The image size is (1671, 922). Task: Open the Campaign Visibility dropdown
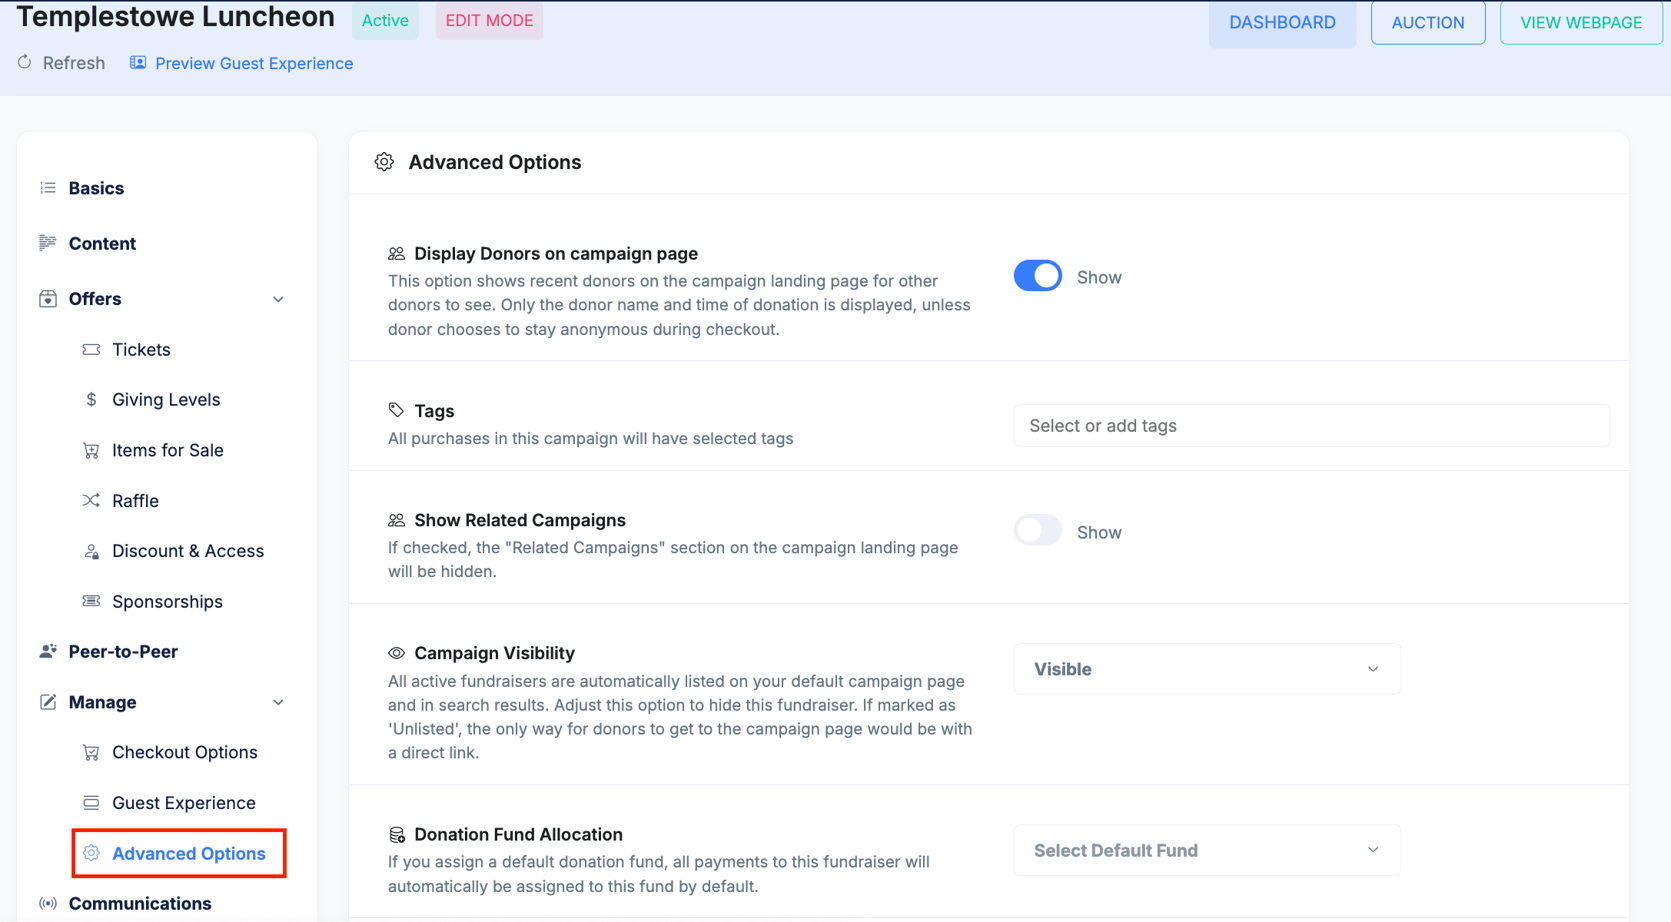point(1207,669)
